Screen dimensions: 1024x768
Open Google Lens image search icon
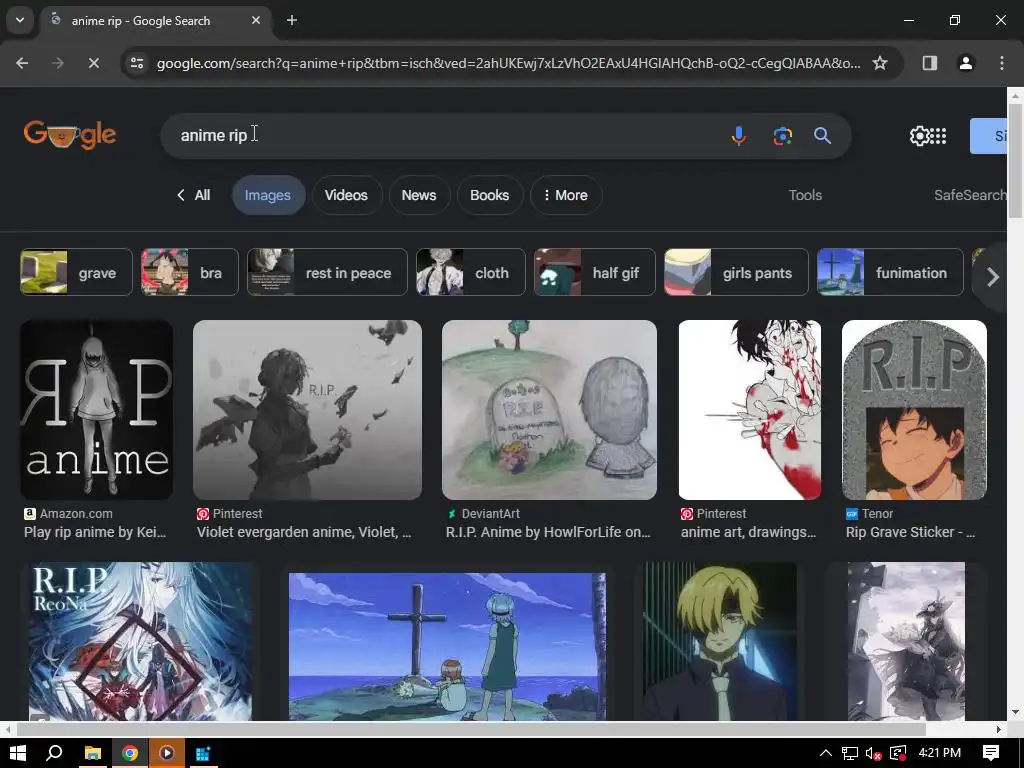coord(782,136)
